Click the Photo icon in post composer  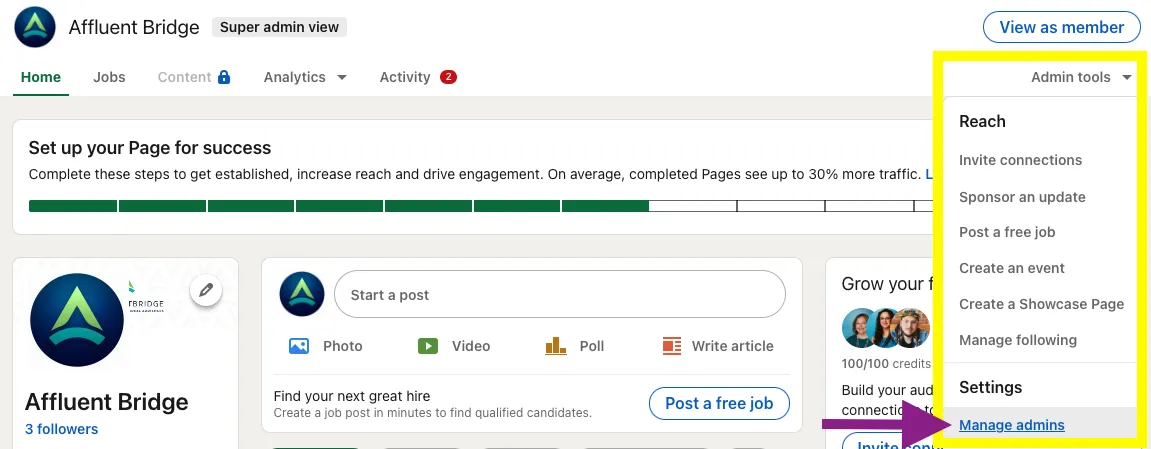[298, 346]
